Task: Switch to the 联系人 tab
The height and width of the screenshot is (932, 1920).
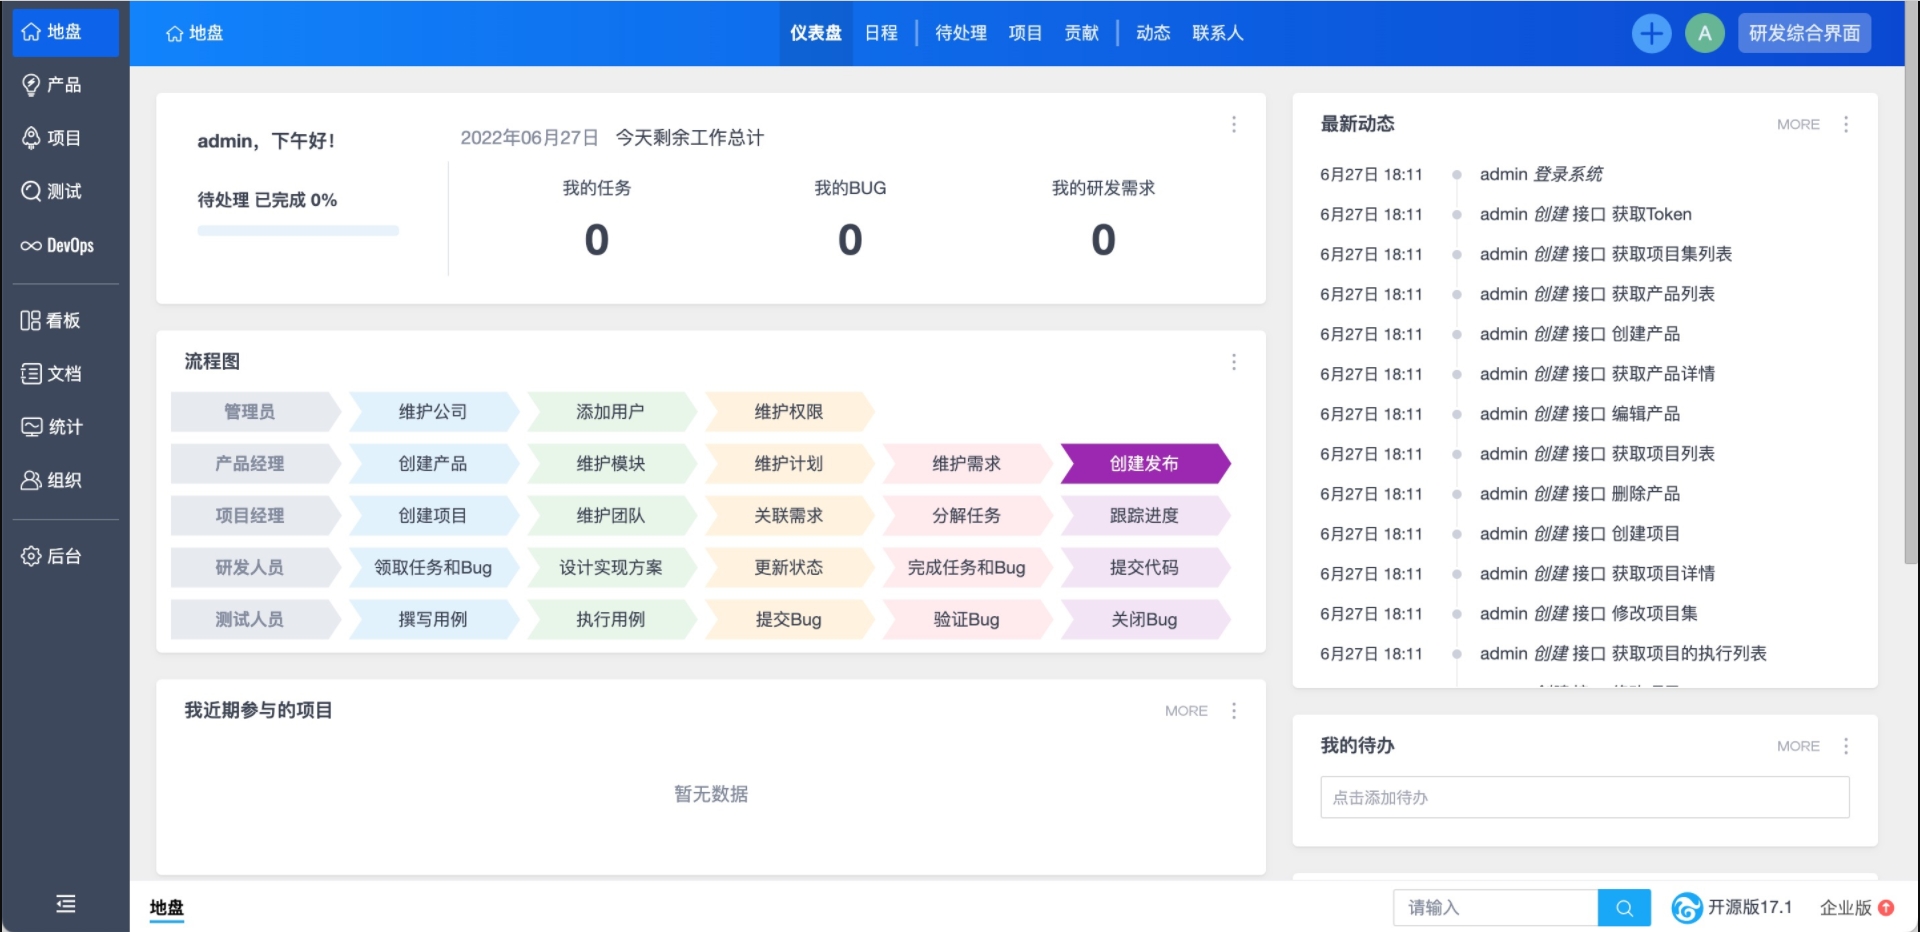Action: (x=1218, y=33)
